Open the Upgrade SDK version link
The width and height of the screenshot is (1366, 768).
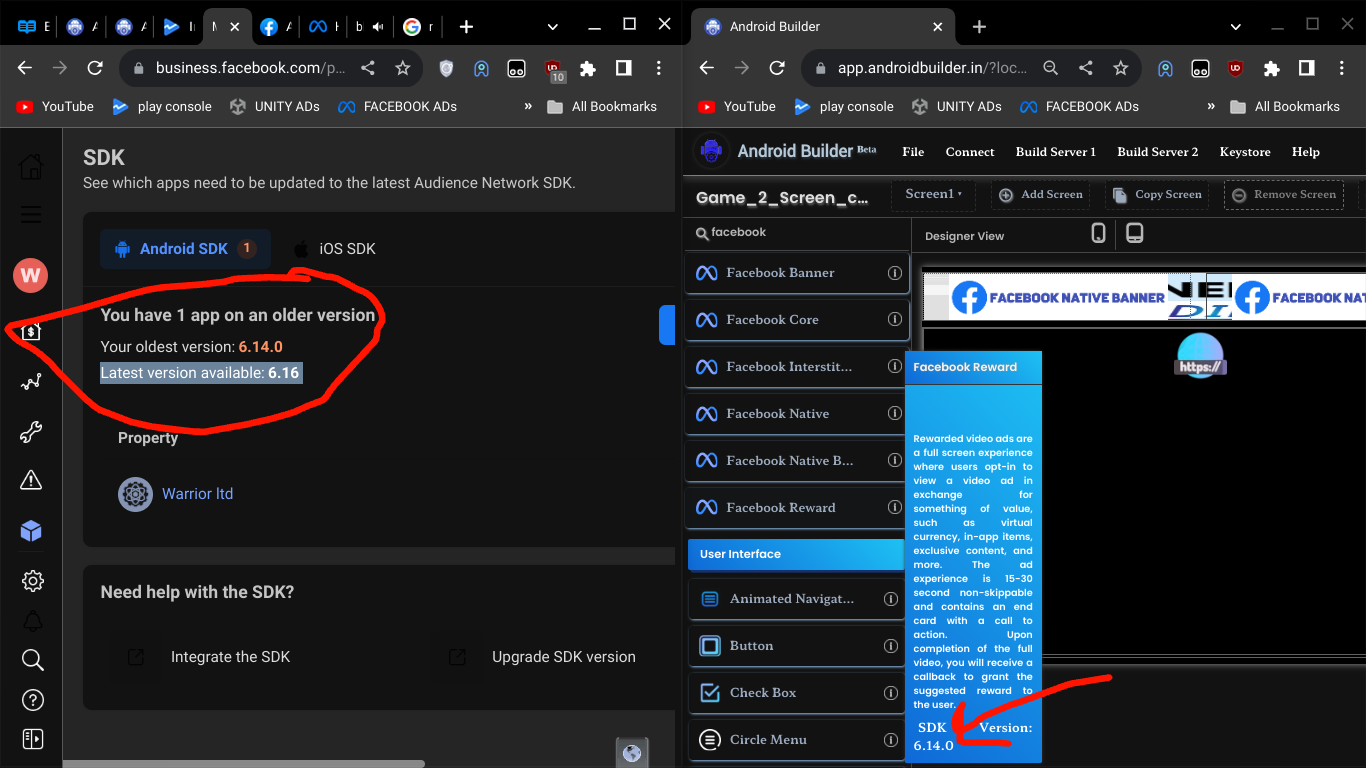point(563,657)
